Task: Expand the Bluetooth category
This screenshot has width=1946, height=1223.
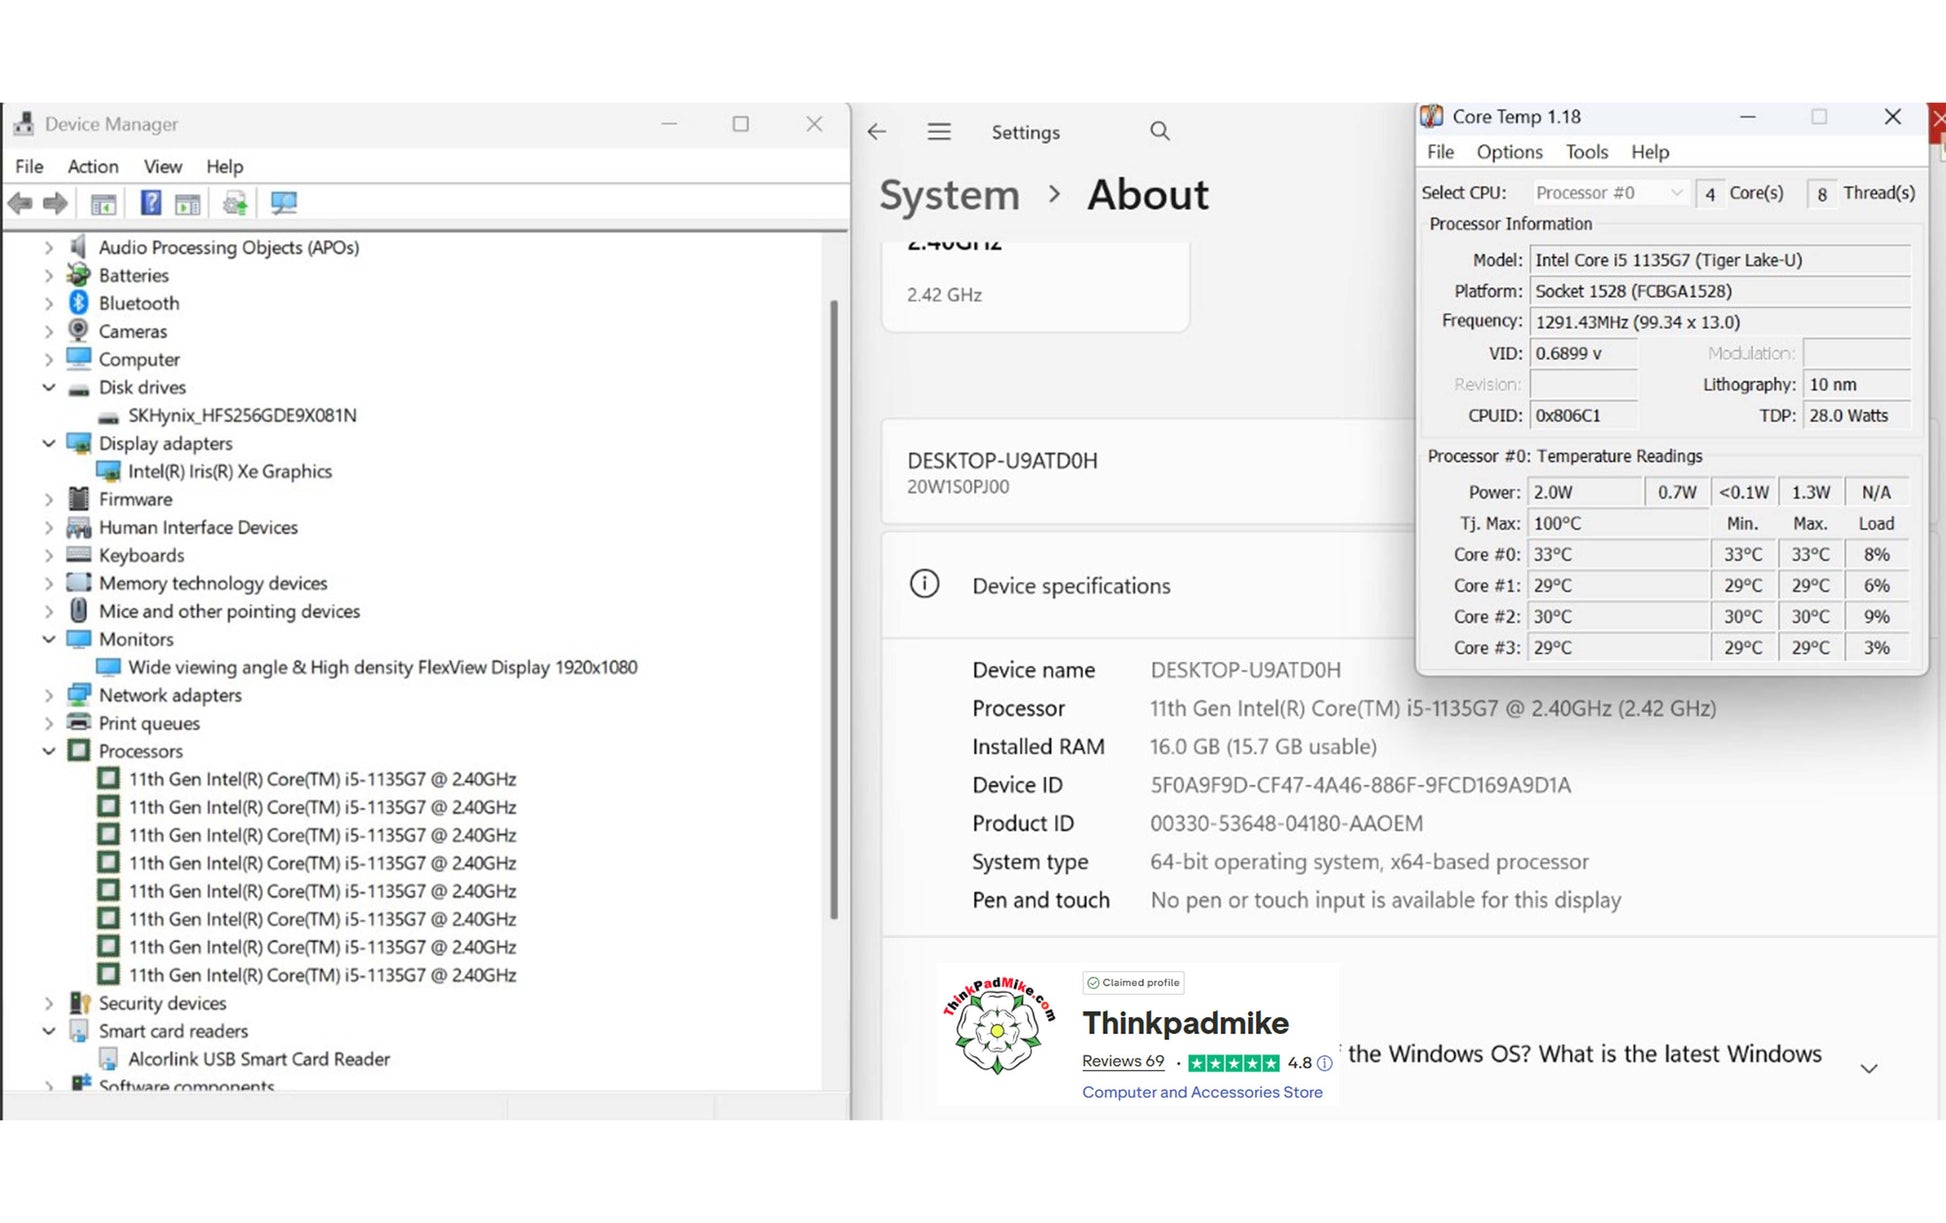Action: [x=48, y=303]
